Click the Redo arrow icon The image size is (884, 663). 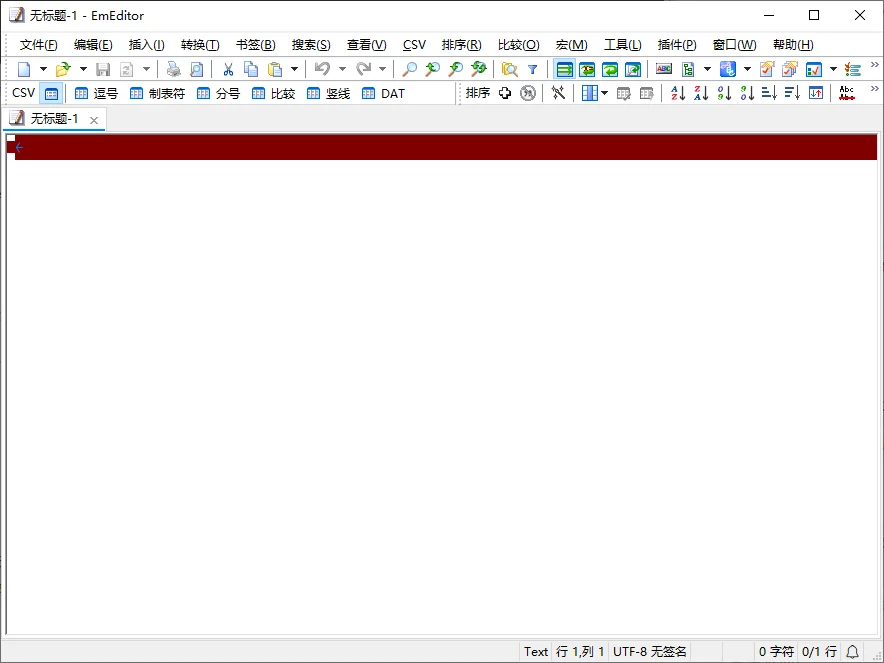coord(363,69)
